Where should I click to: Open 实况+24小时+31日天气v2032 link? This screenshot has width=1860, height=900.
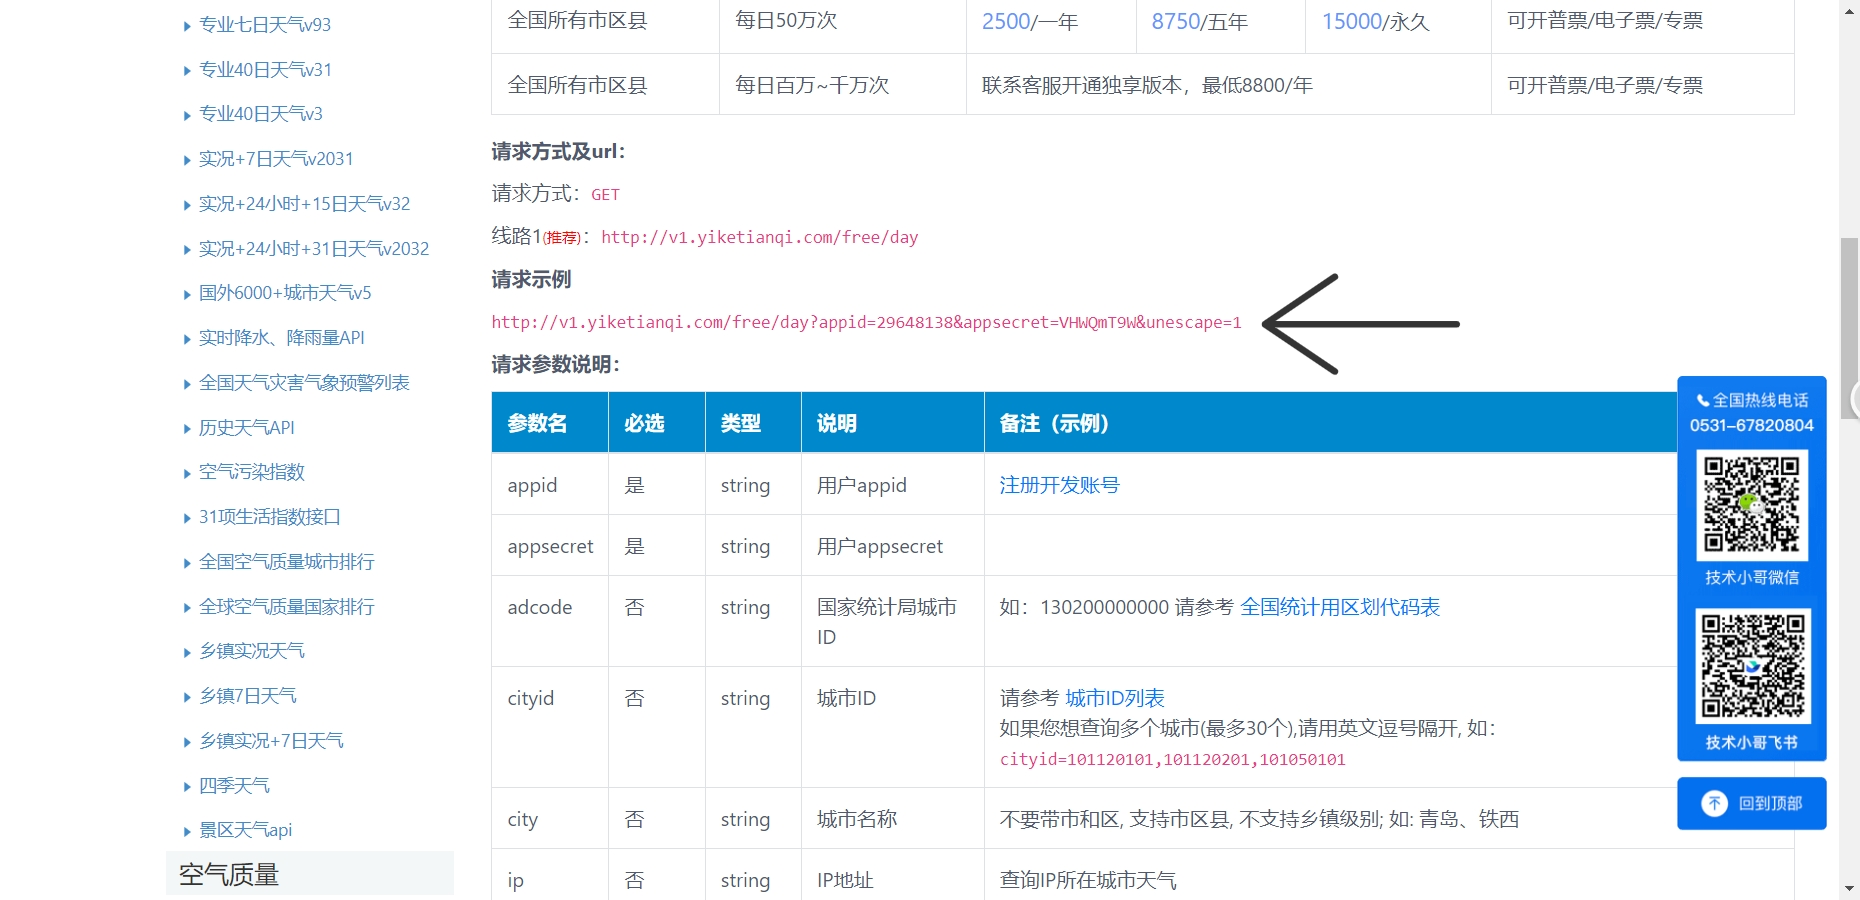[314, 249]
